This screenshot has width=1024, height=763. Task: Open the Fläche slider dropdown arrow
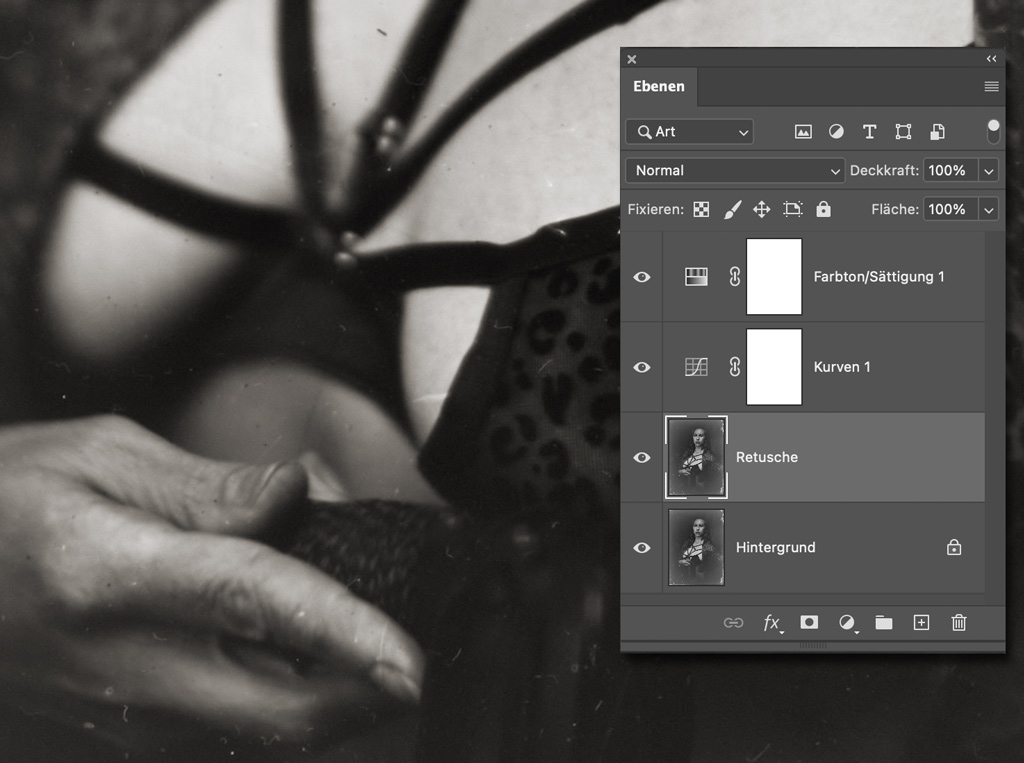tap(989, 210)
